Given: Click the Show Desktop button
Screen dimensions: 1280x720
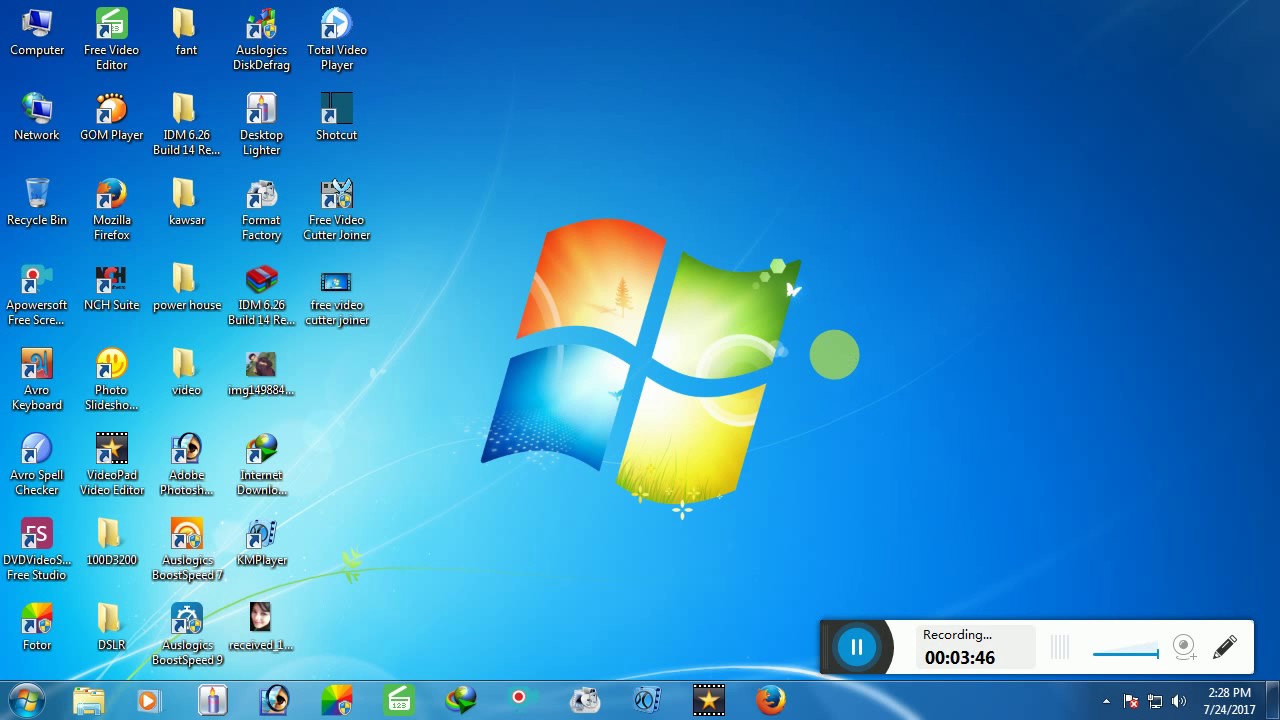Looking at the screenshot, I should tap(1272, 700).
